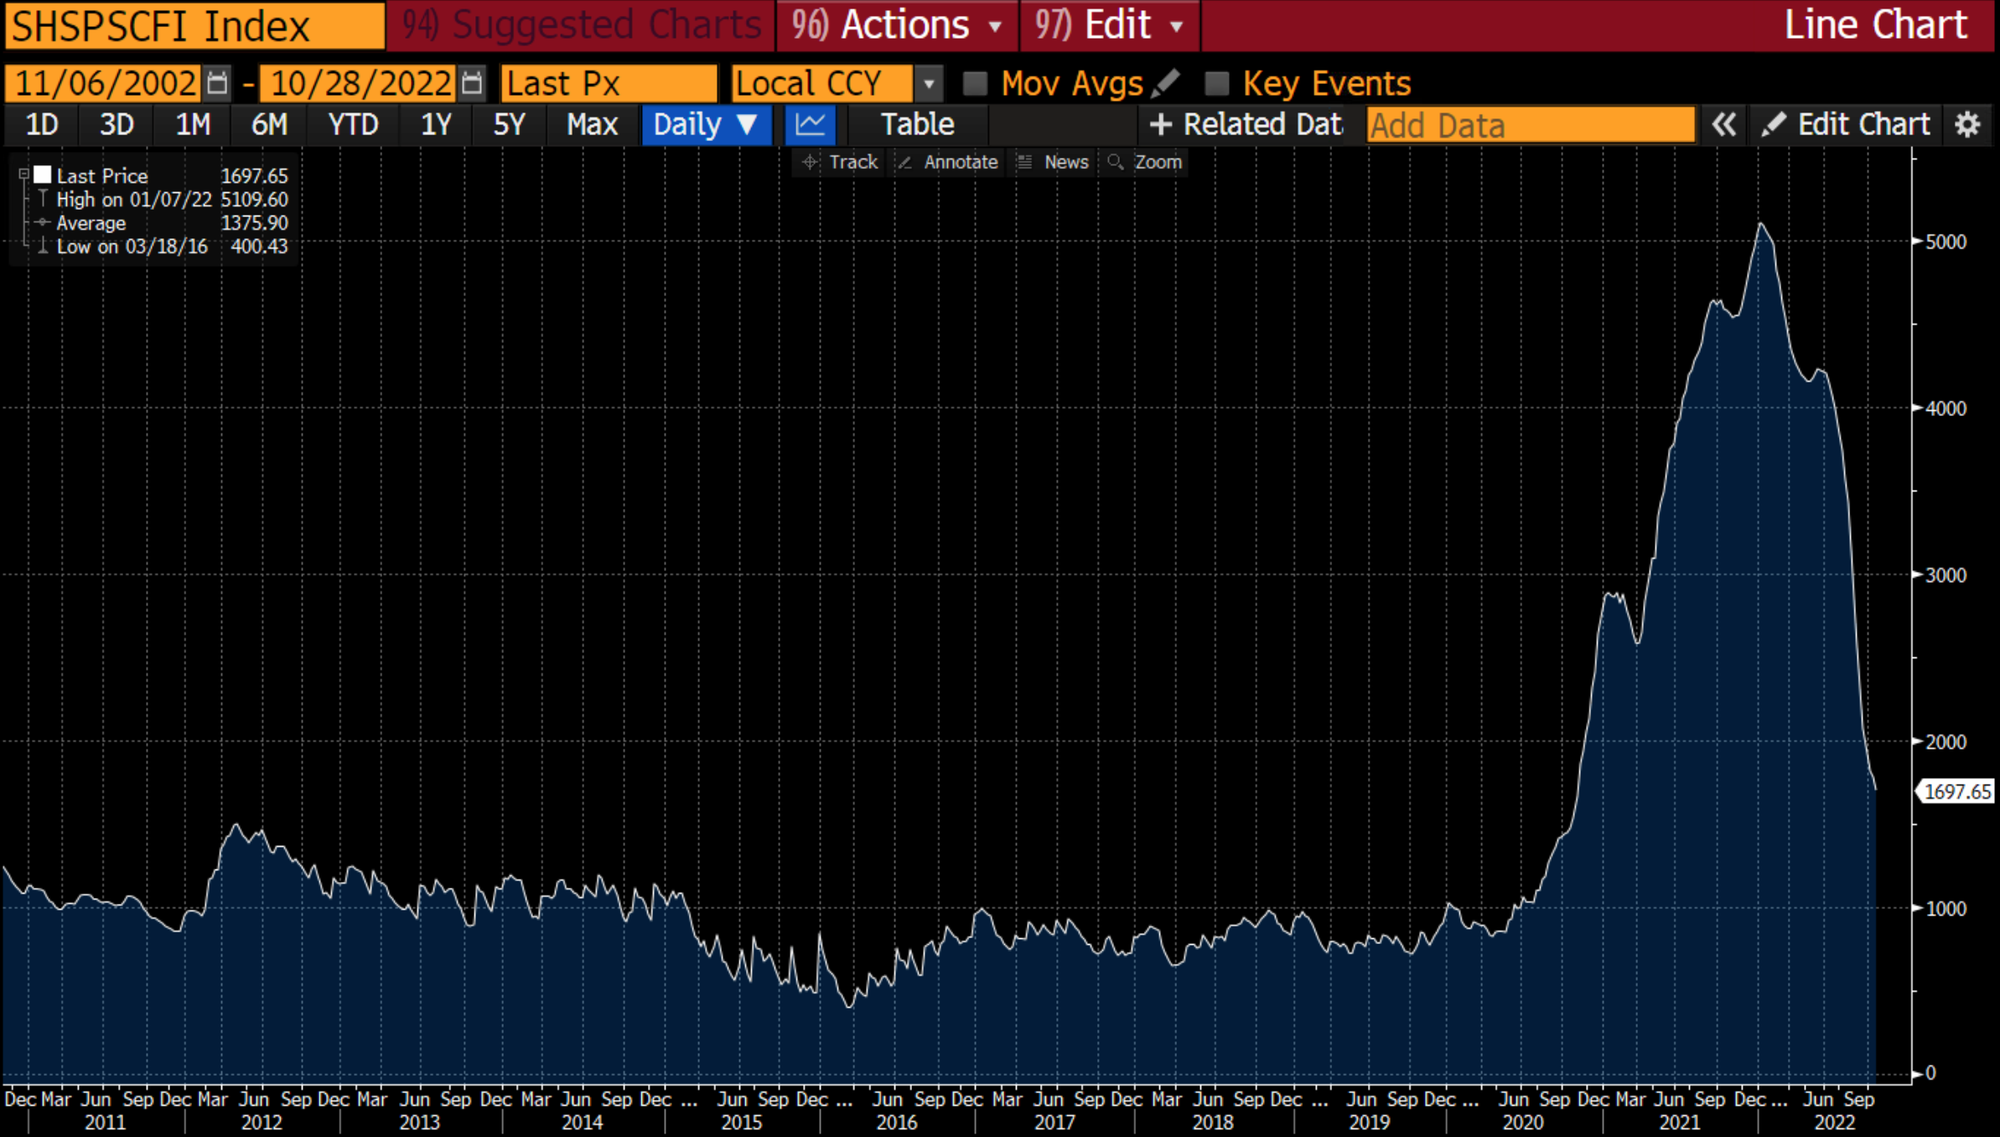This screenshot has height=1137, width=2000.
Task: Activate the Track crosshair tool
Action: point(840,162)
